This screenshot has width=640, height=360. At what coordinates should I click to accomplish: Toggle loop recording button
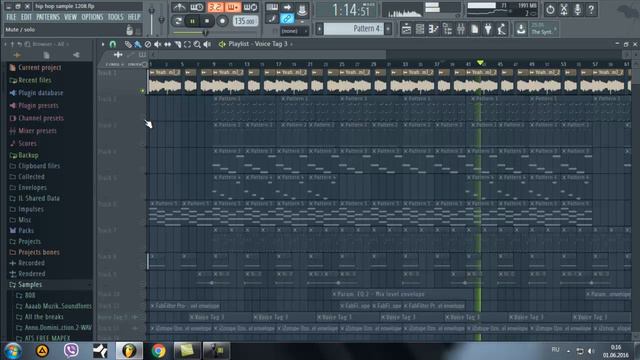click(251, 7)
